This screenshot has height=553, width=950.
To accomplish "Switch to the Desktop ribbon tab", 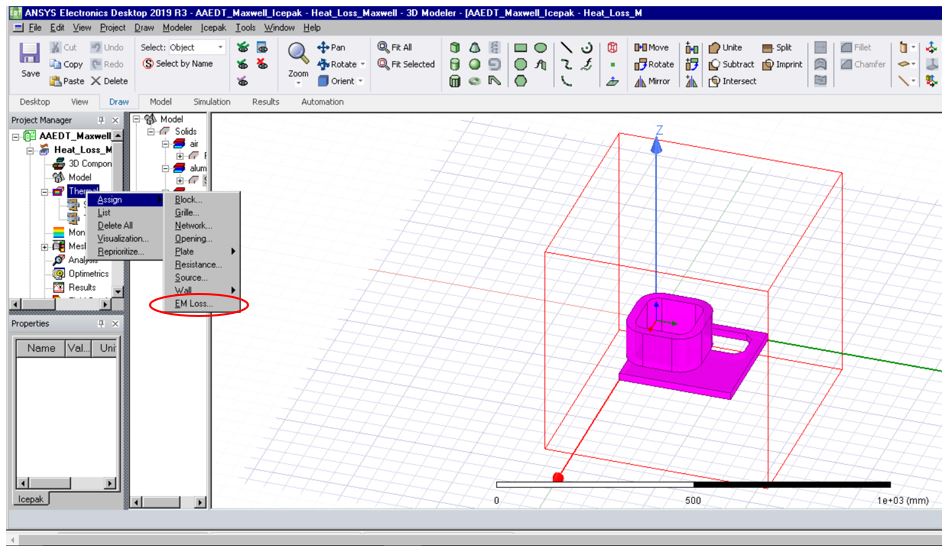I will point(35,102).
